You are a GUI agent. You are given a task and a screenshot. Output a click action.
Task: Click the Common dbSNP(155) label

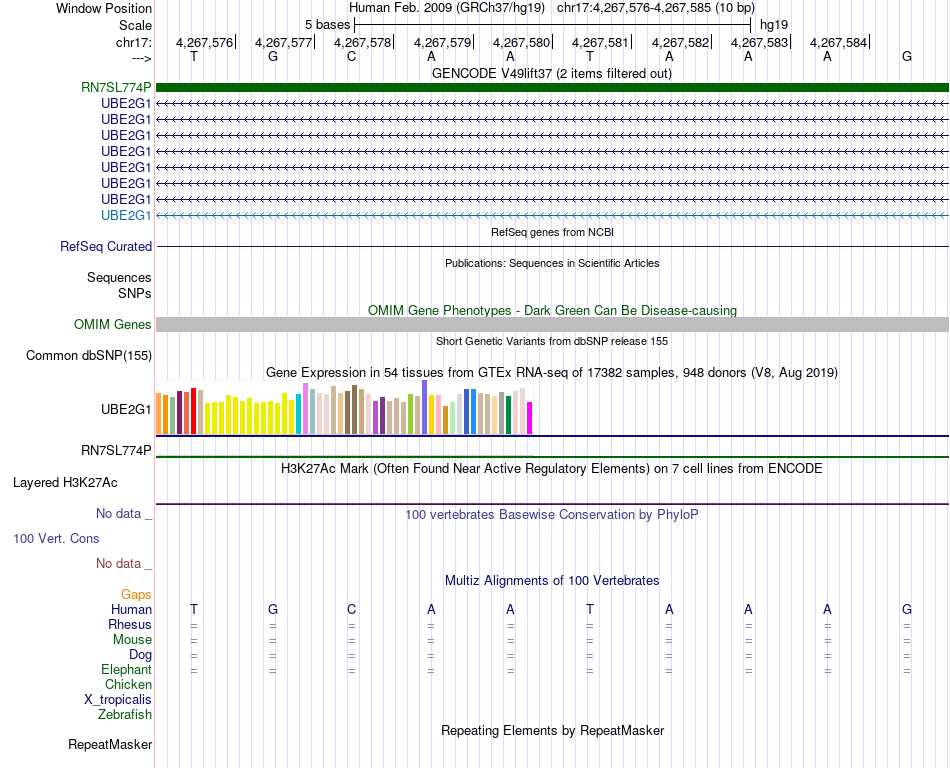(89, 356)
